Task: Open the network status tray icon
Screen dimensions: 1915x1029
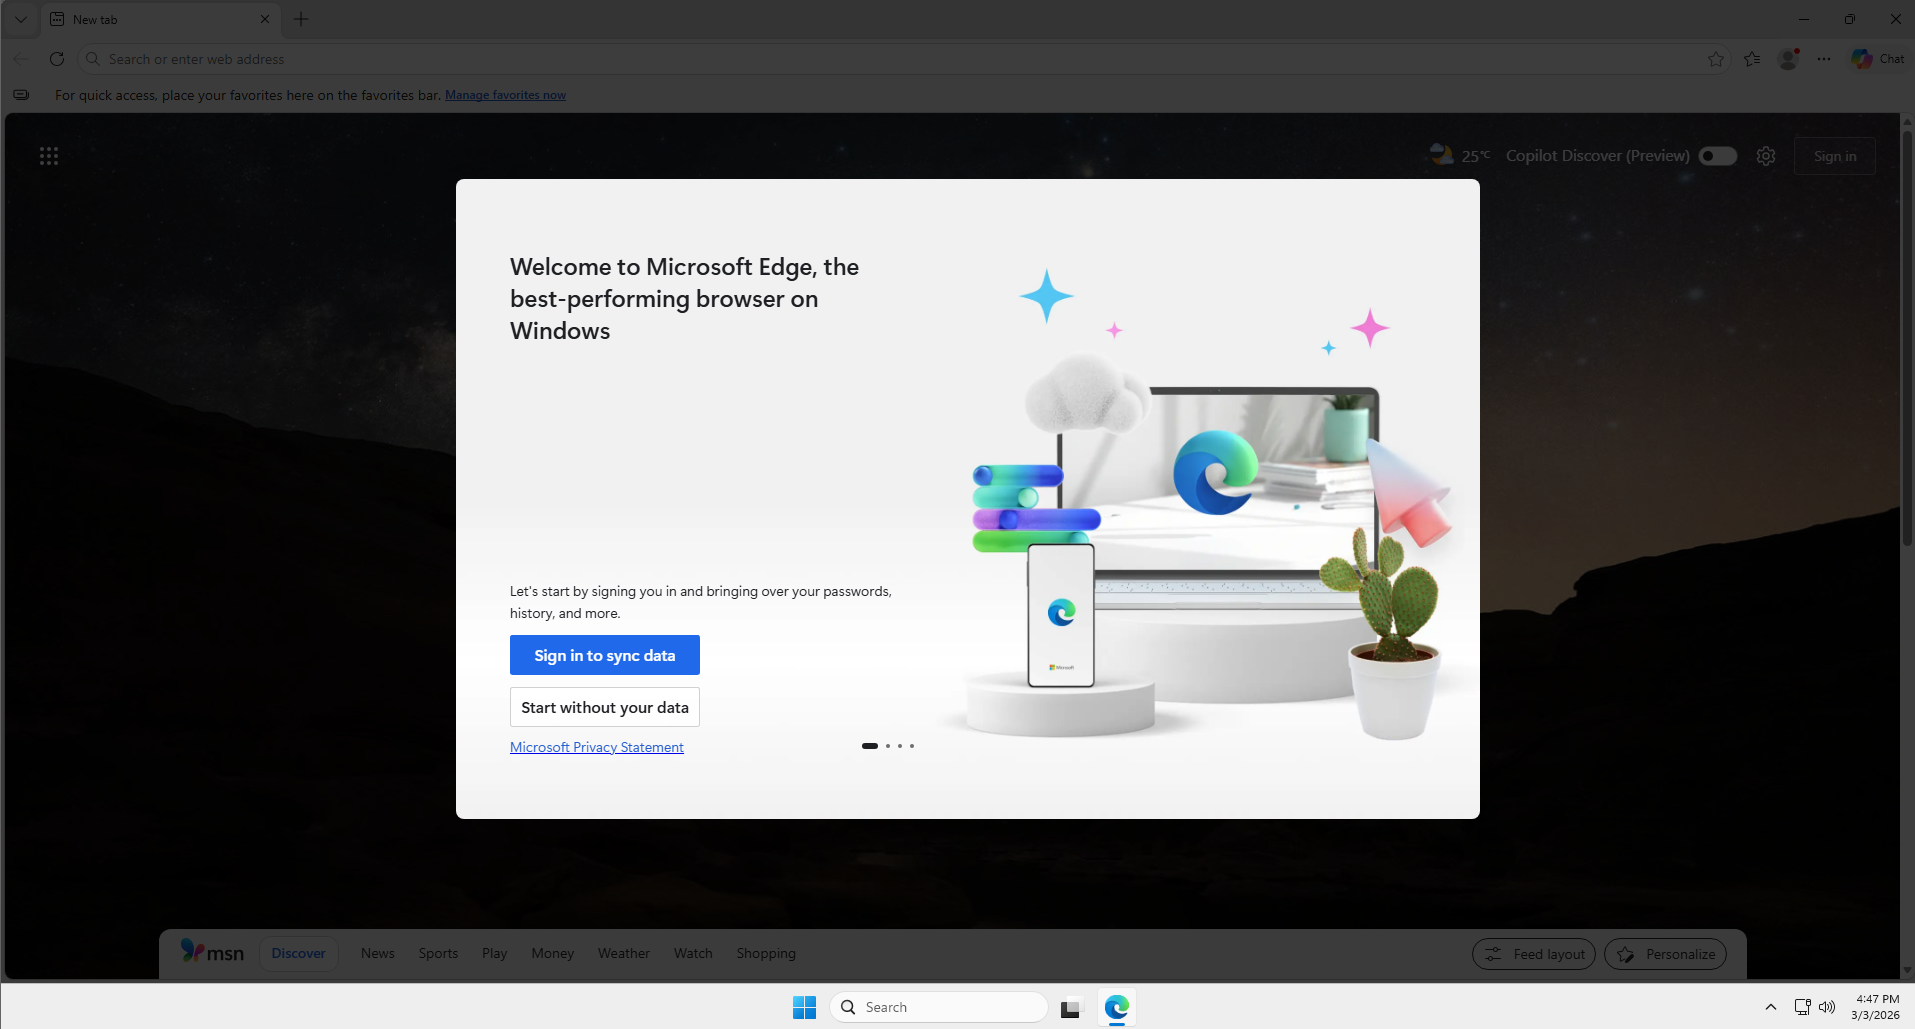Action: 1802,1007
